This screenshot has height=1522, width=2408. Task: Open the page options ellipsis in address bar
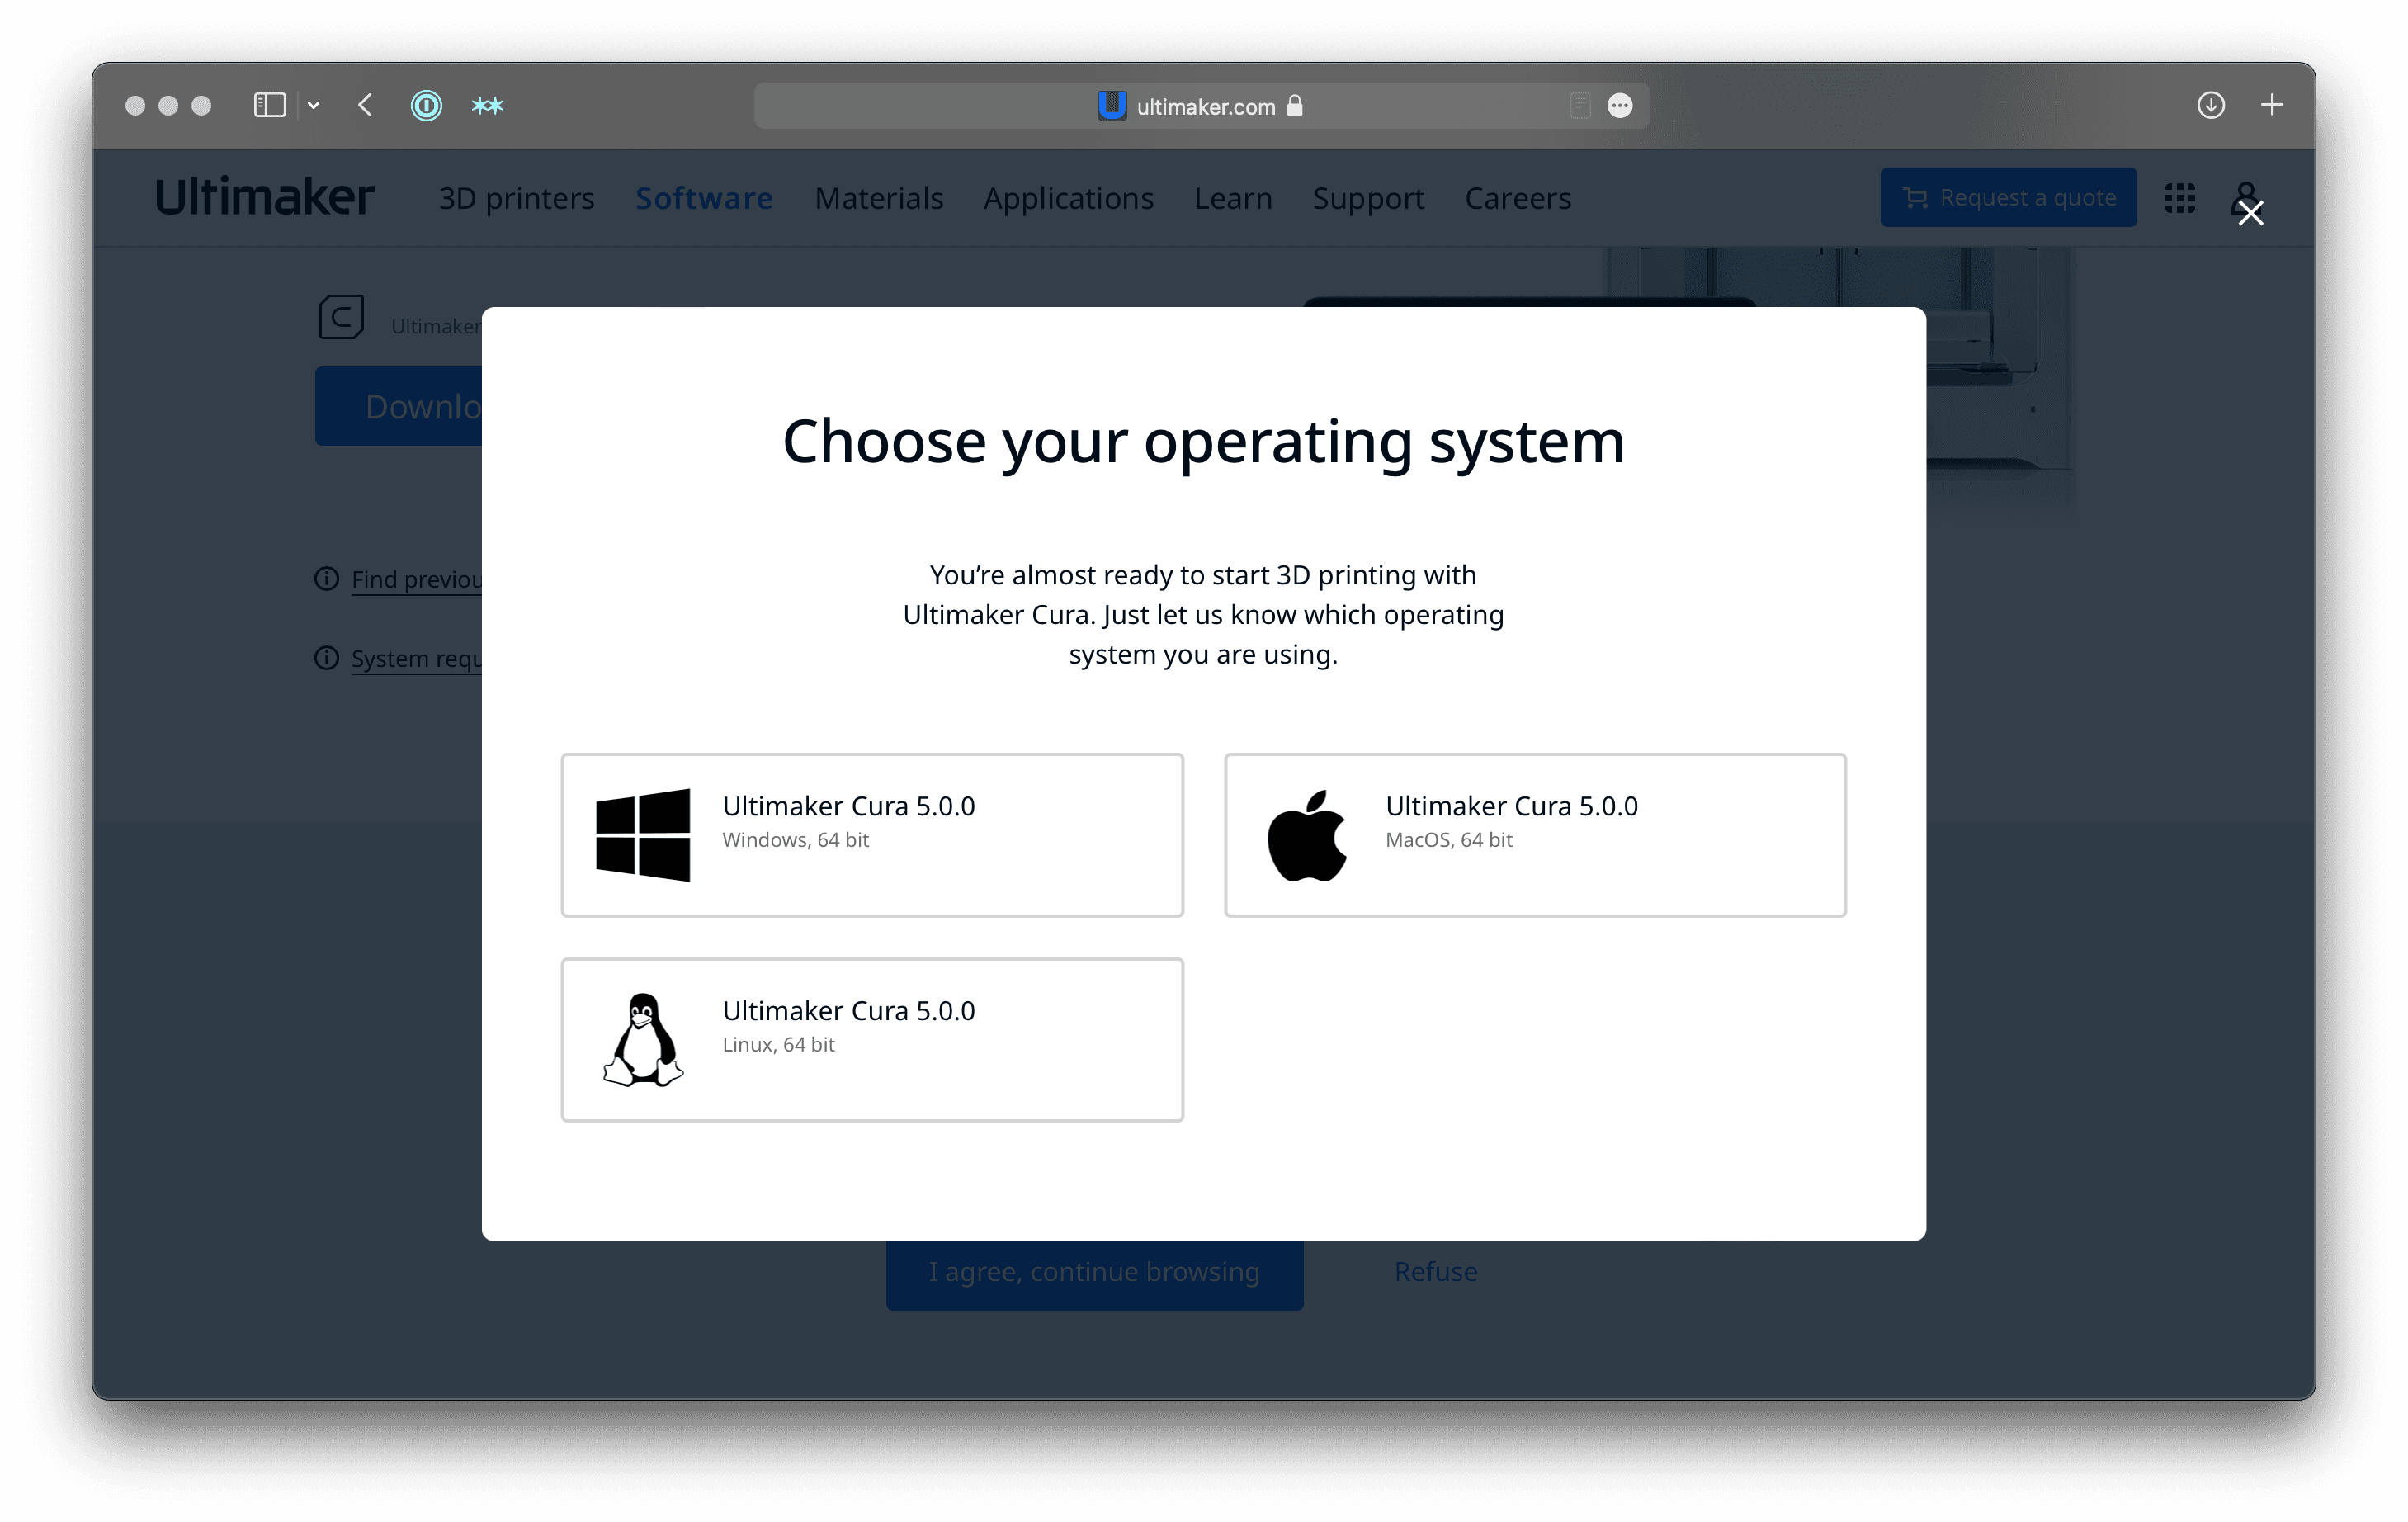[1620, 106]
